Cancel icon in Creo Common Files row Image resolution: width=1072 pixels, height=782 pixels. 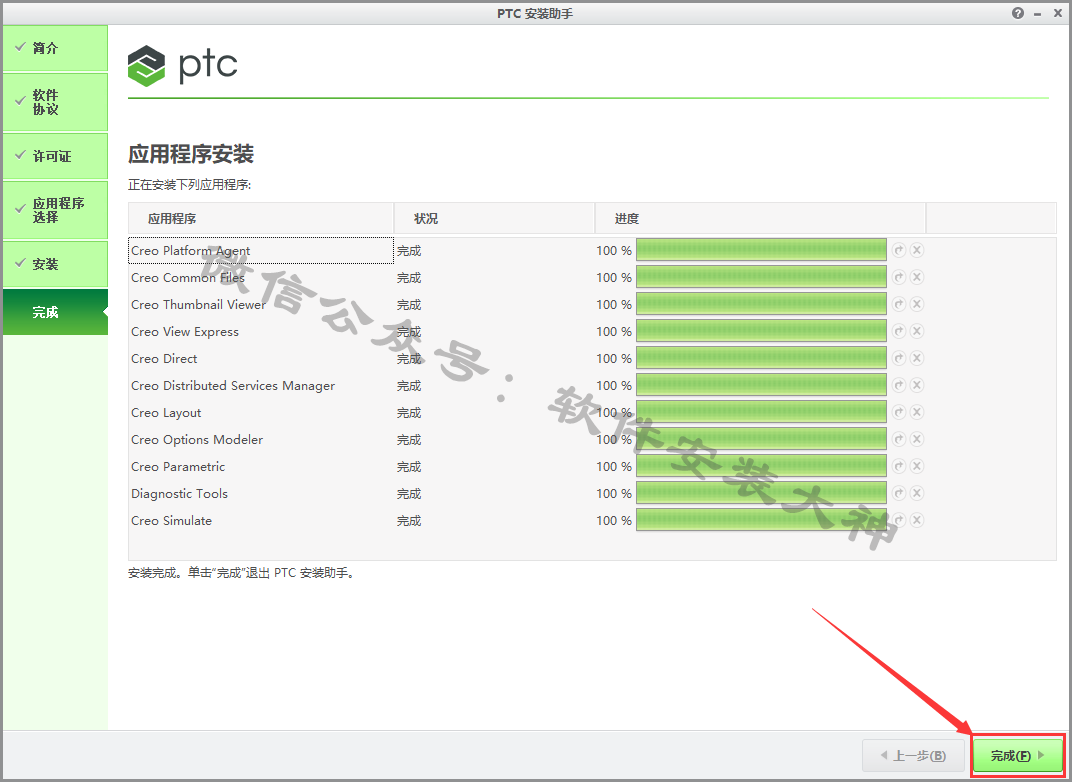tap(917, 277)
